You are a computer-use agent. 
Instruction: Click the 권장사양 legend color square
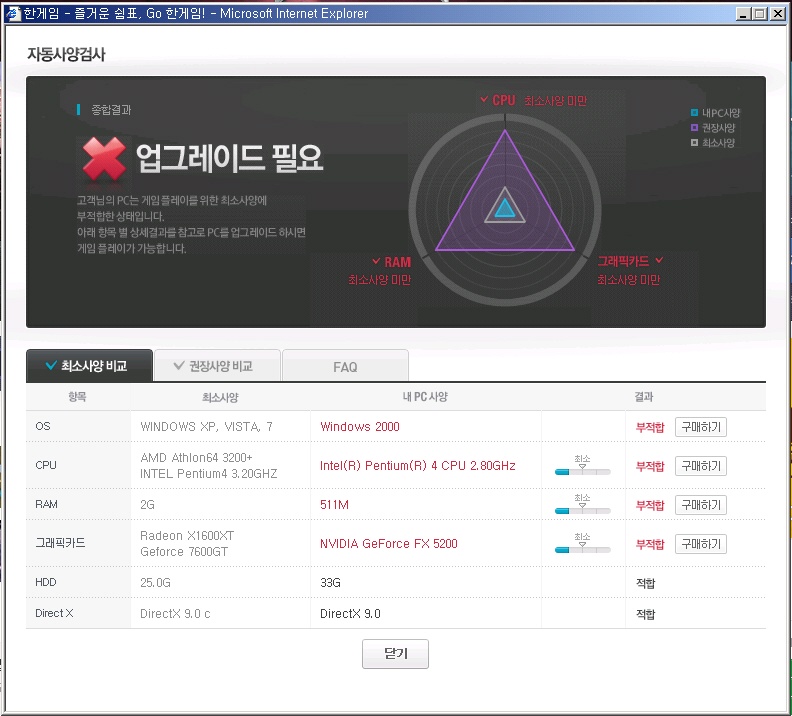pos(695,128)
